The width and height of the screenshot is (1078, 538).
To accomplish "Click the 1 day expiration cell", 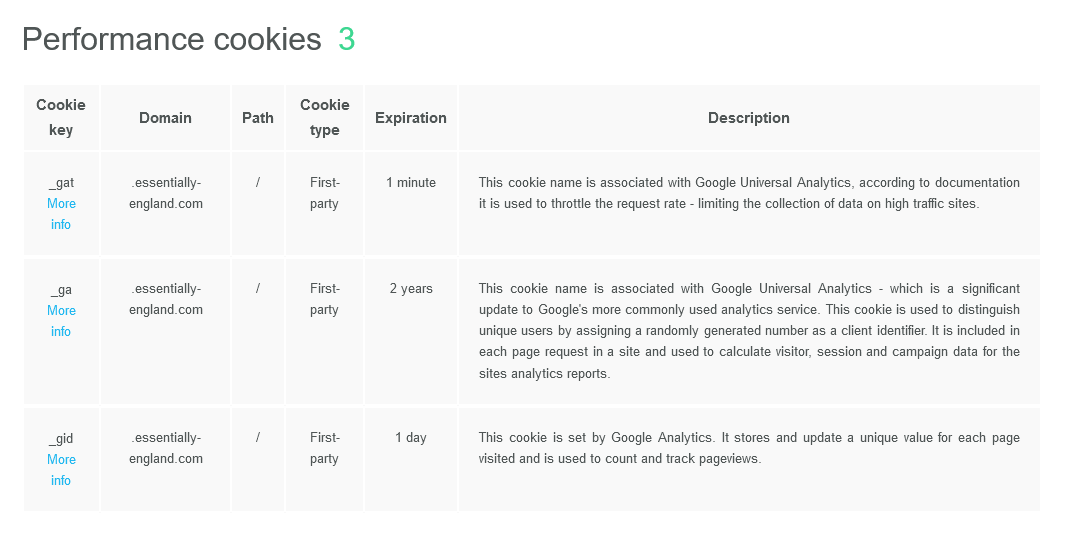I will click(411, 438).
